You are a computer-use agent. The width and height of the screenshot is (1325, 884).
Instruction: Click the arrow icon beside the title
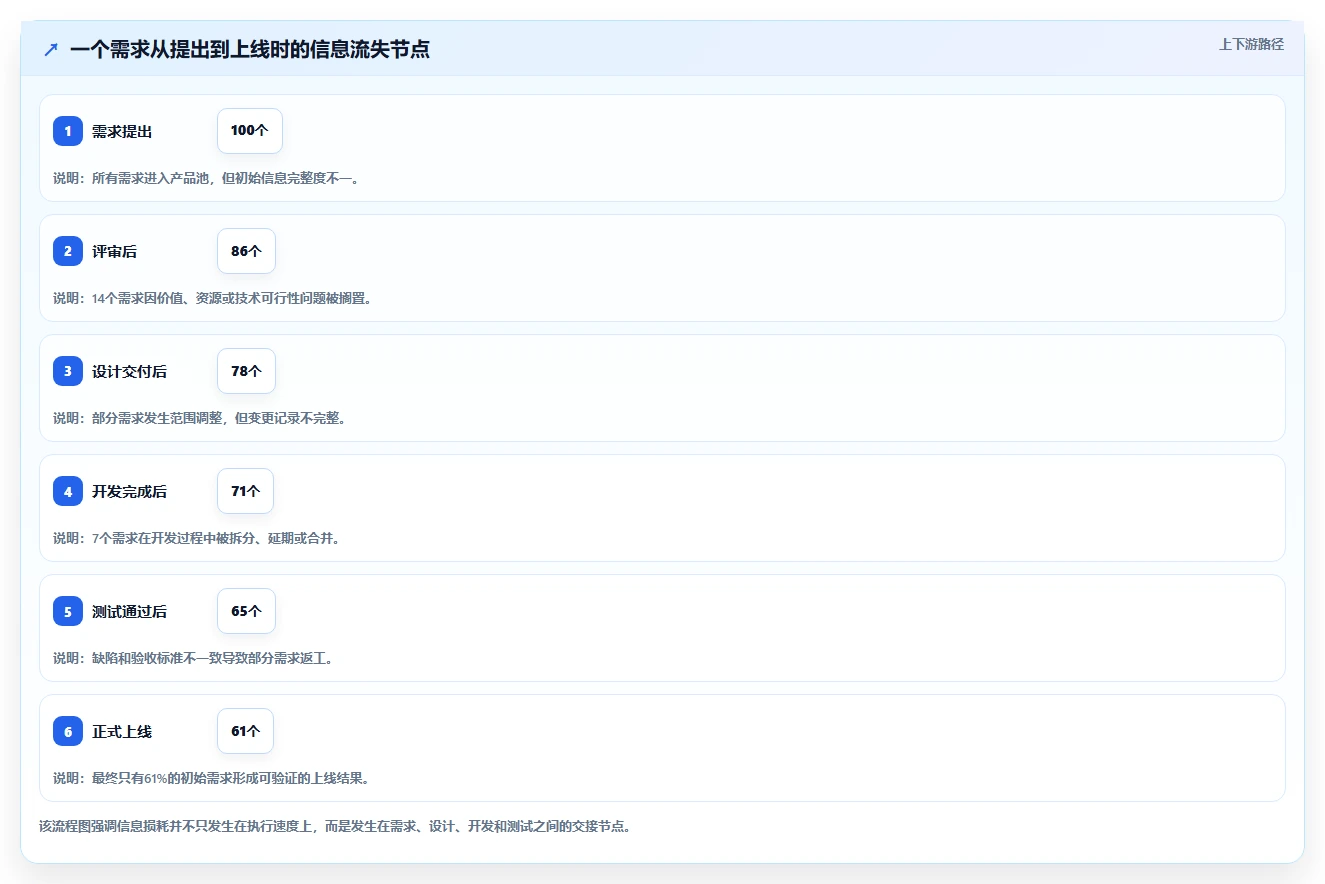point(50,49)
